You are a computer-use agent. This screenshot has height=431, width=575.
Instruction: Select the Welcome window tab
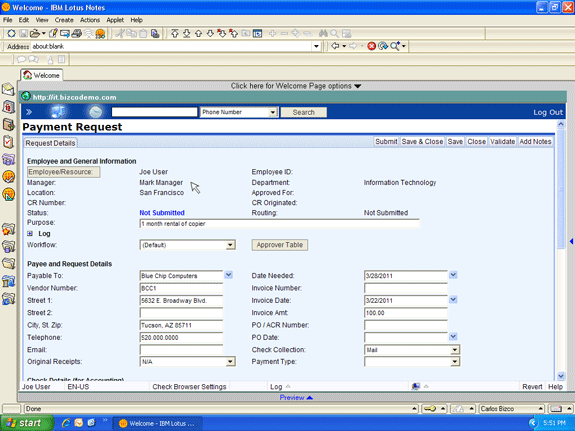(x=41, y=75)
